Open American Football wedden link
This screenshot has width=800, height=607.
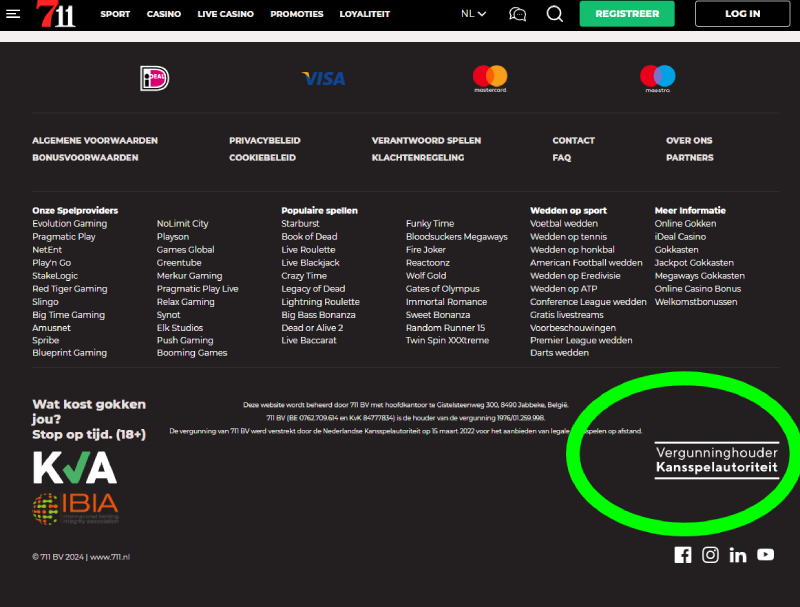click(586, 263)
